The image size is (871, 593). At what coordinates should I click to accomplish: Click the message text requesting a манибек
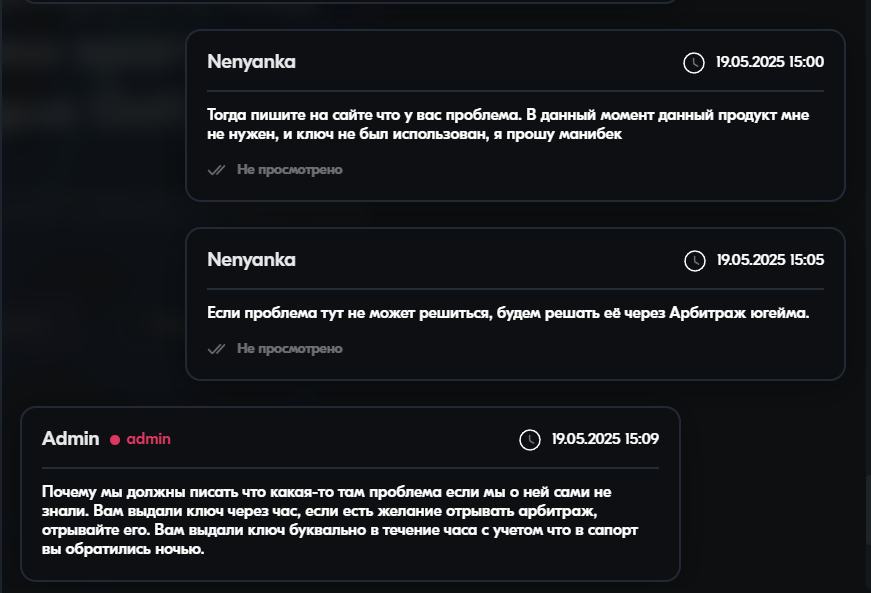click(x=507, y=125)
